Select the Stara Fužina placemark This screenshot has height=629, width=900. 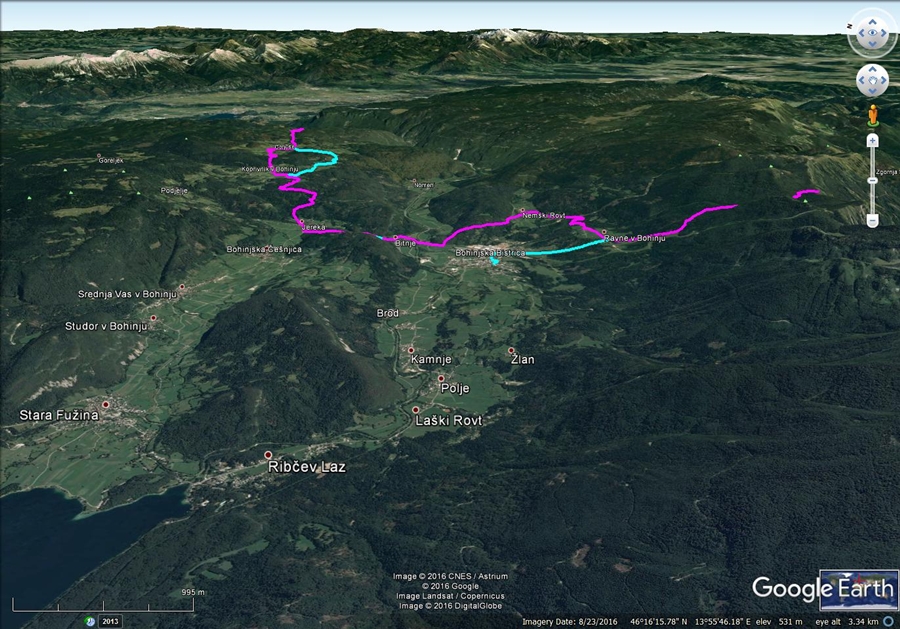click(x=106, y=404)
